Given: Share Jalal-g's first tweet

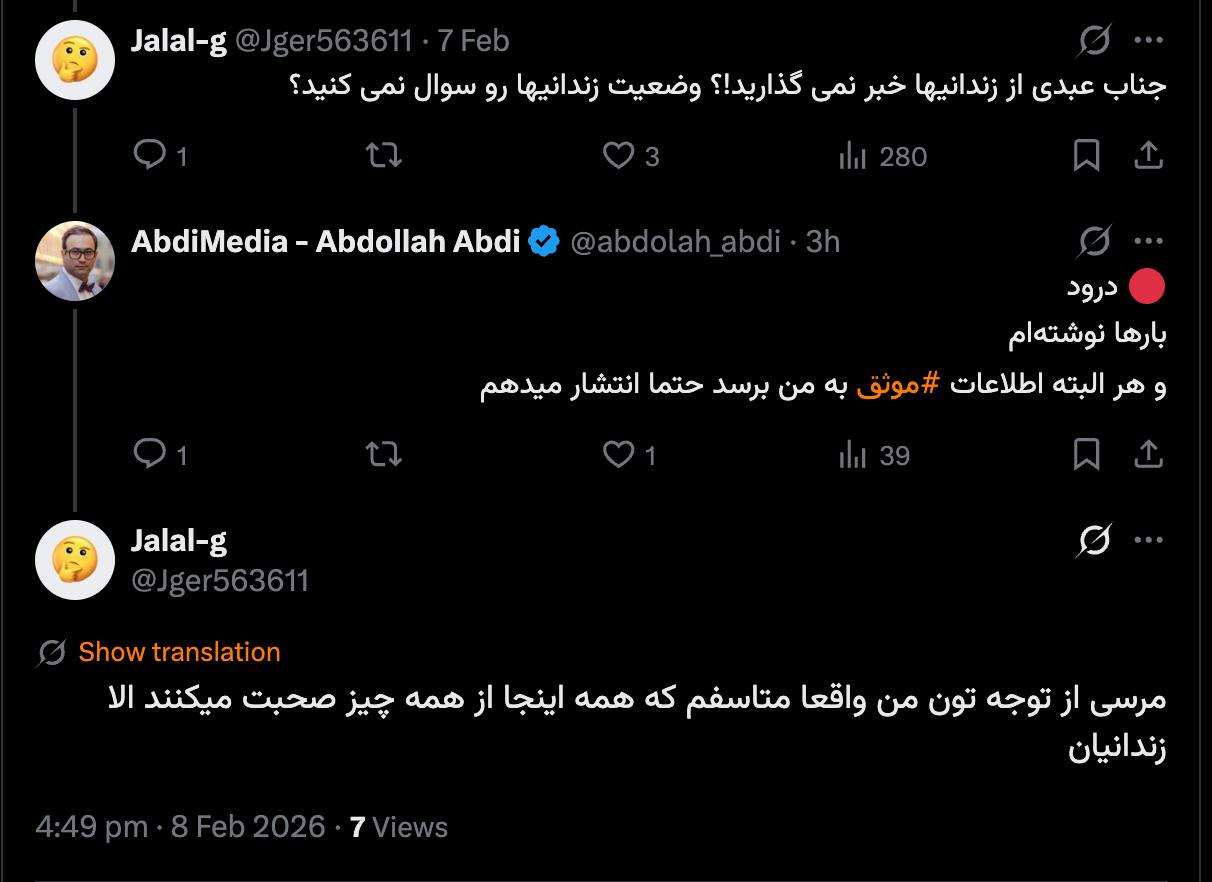Looking at the screenshot, I should [1149, 156].
